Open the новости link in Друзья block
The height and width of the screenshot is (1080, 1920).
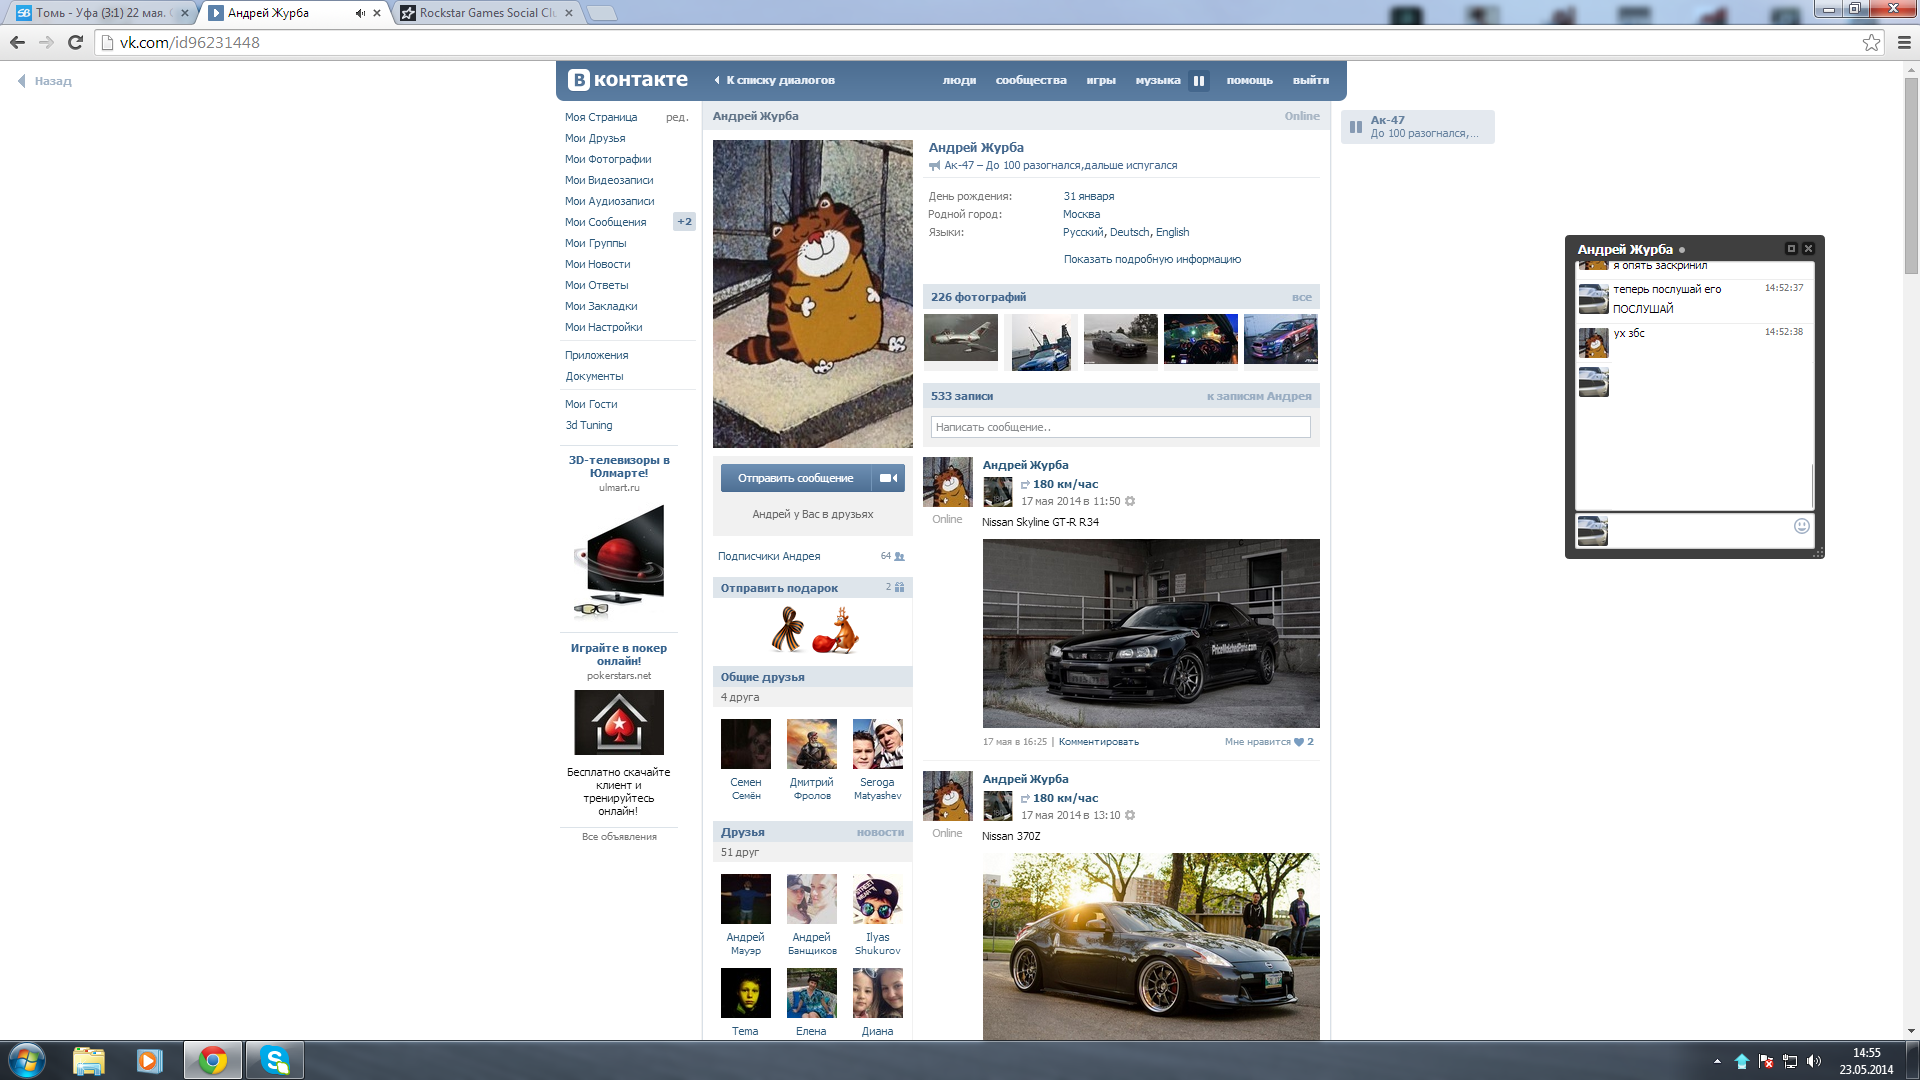coord(880,832)
